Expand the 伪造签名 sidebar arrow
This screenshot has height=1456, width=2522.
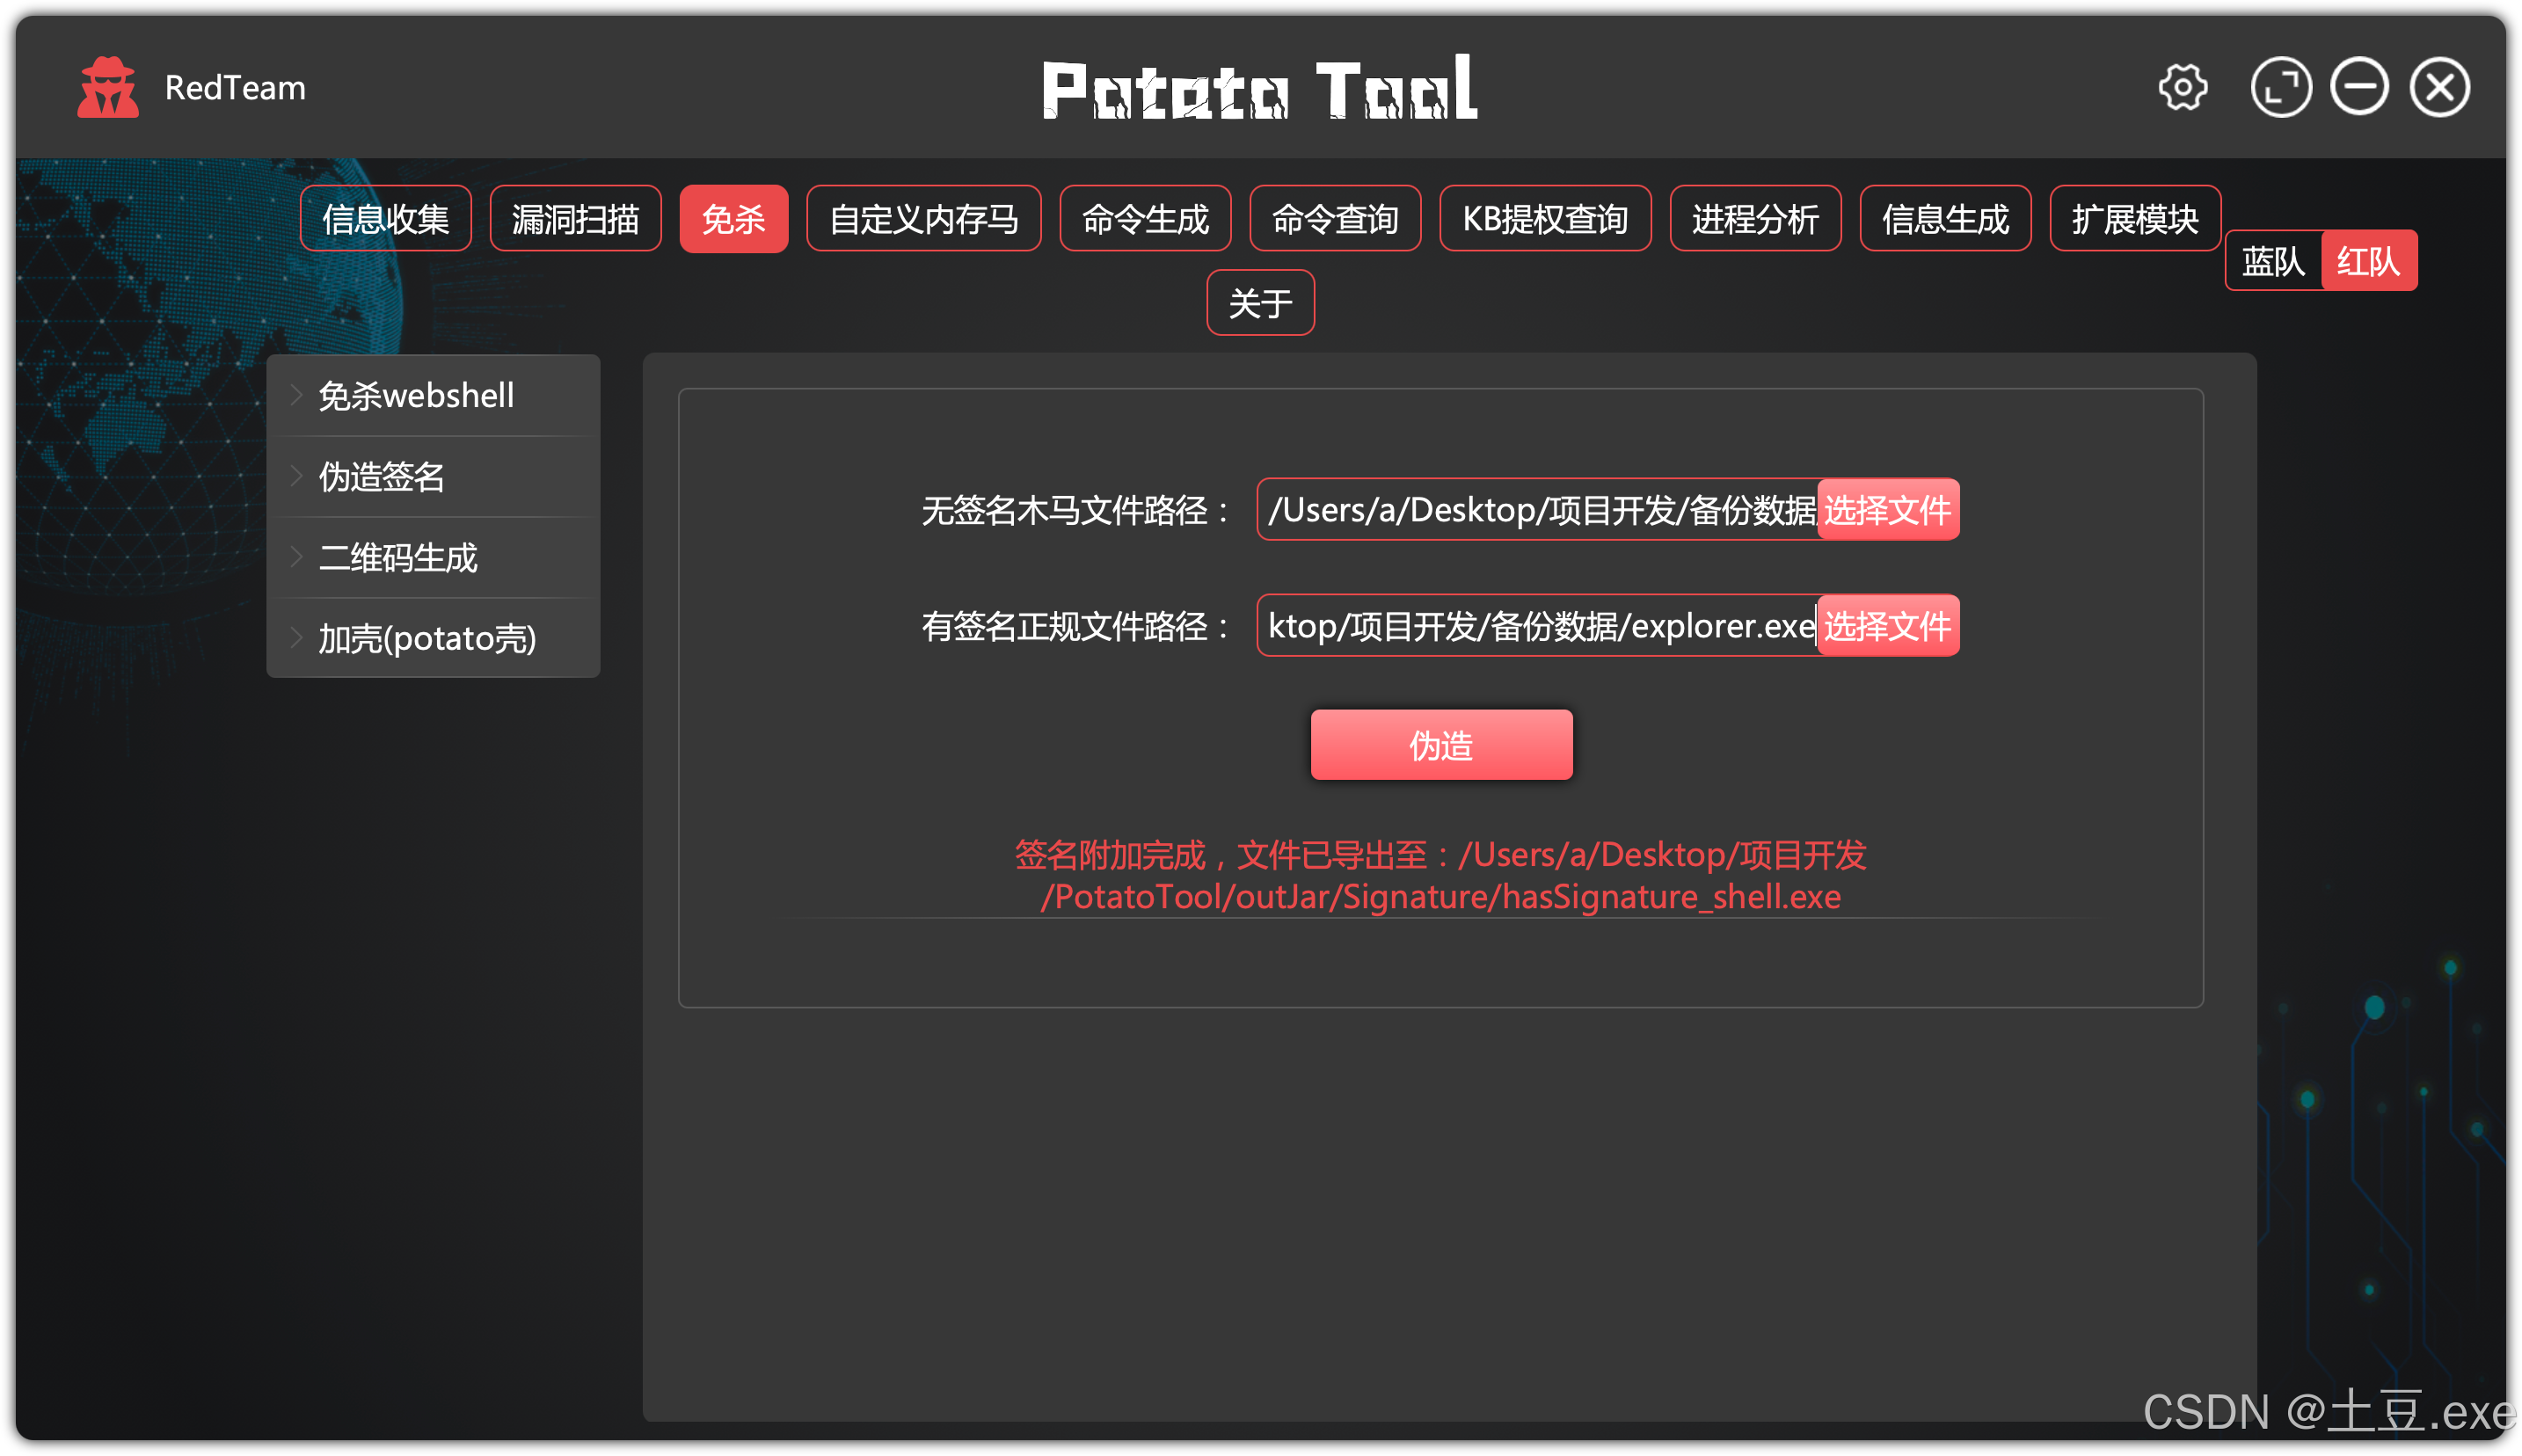coord(297,476)
